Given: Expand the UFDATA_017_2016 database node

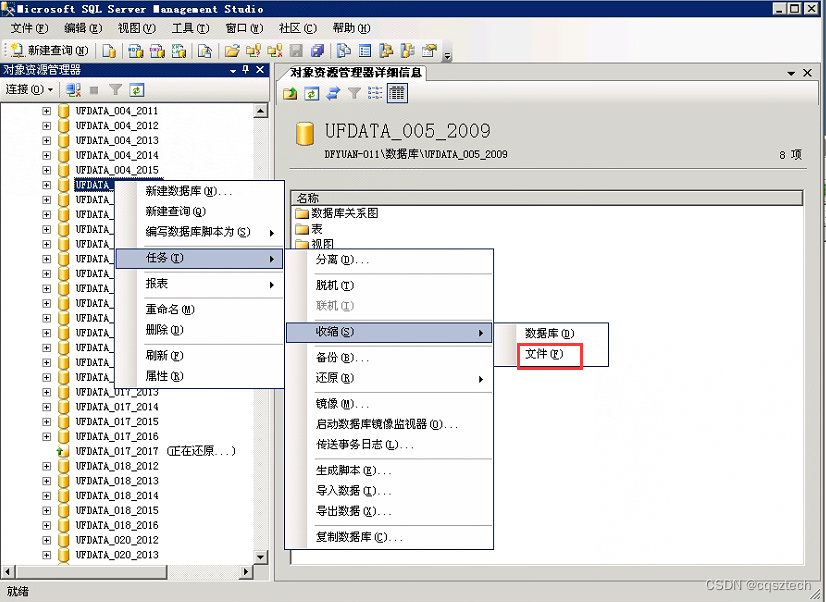Looking at the screenshot, I should 46,437.
